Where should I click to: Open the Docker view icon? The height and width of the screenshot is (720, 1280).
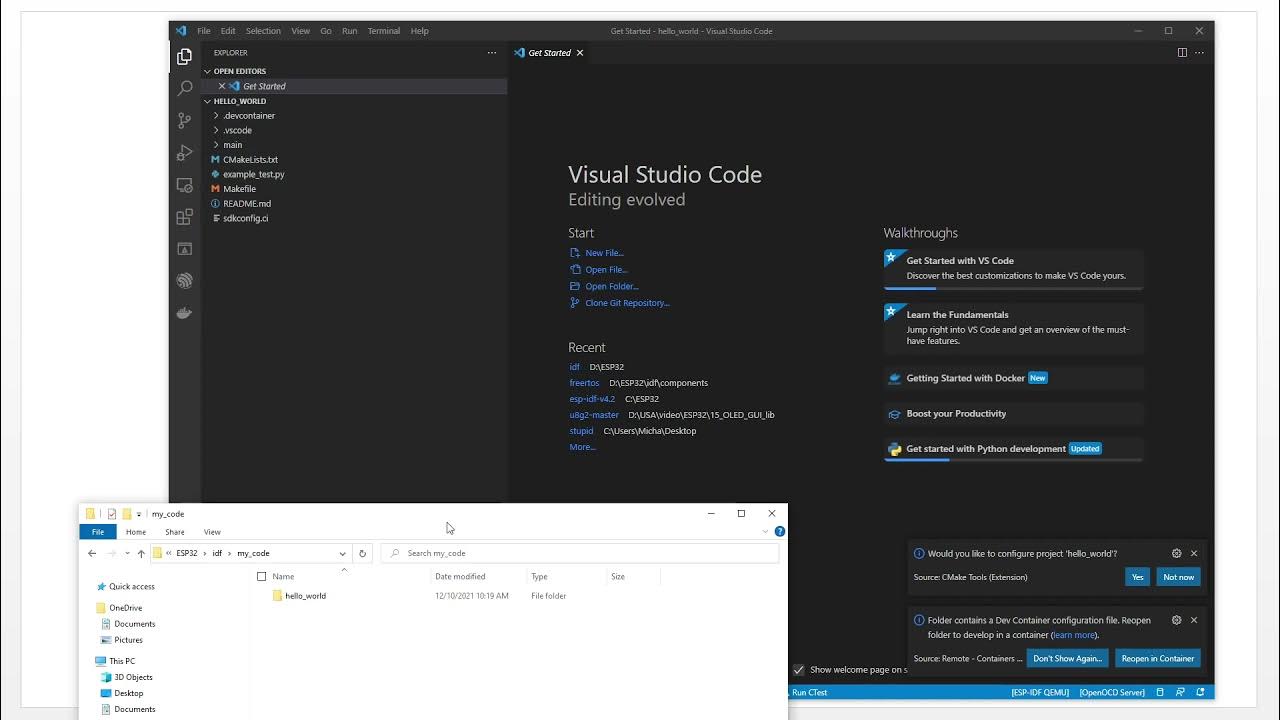click(x=184, y=313)
